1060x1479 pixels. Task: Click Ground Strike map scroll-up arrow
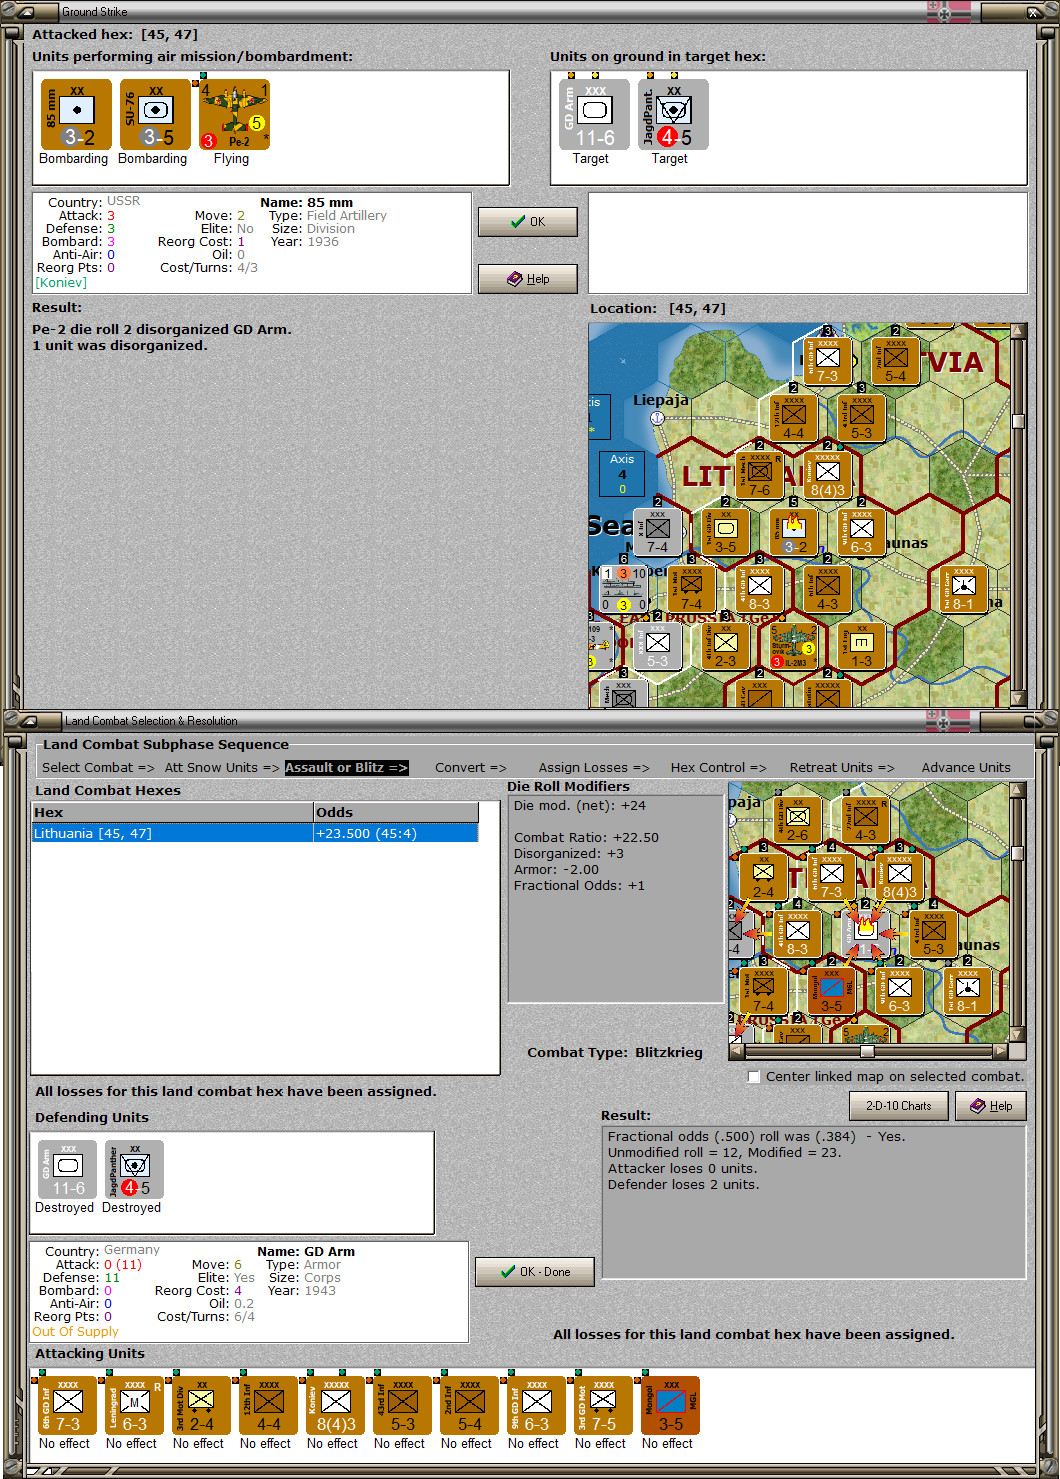pyautogui.click(x=1018, y=331)
